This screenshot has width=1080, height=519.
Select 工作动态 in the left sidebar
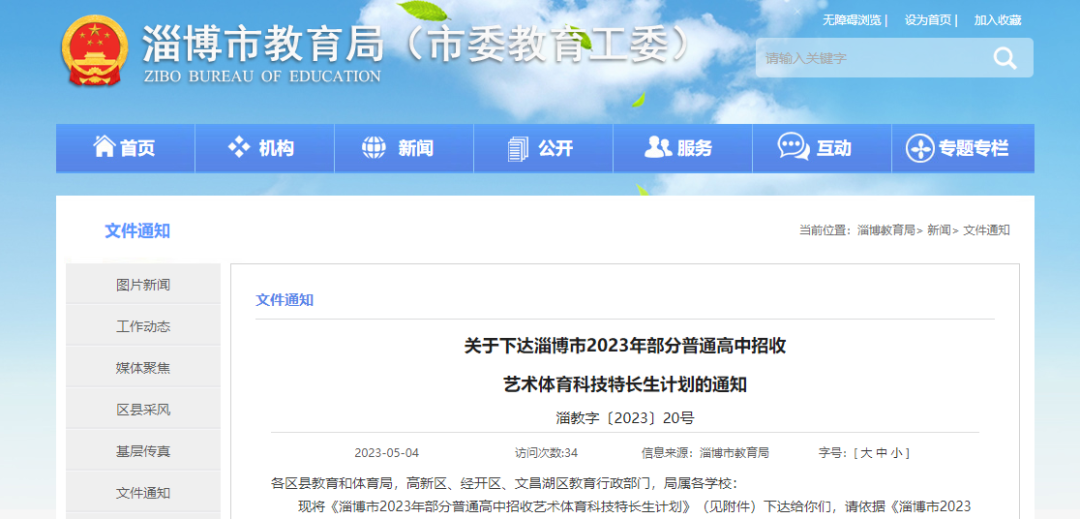click(x=143, y=326)
